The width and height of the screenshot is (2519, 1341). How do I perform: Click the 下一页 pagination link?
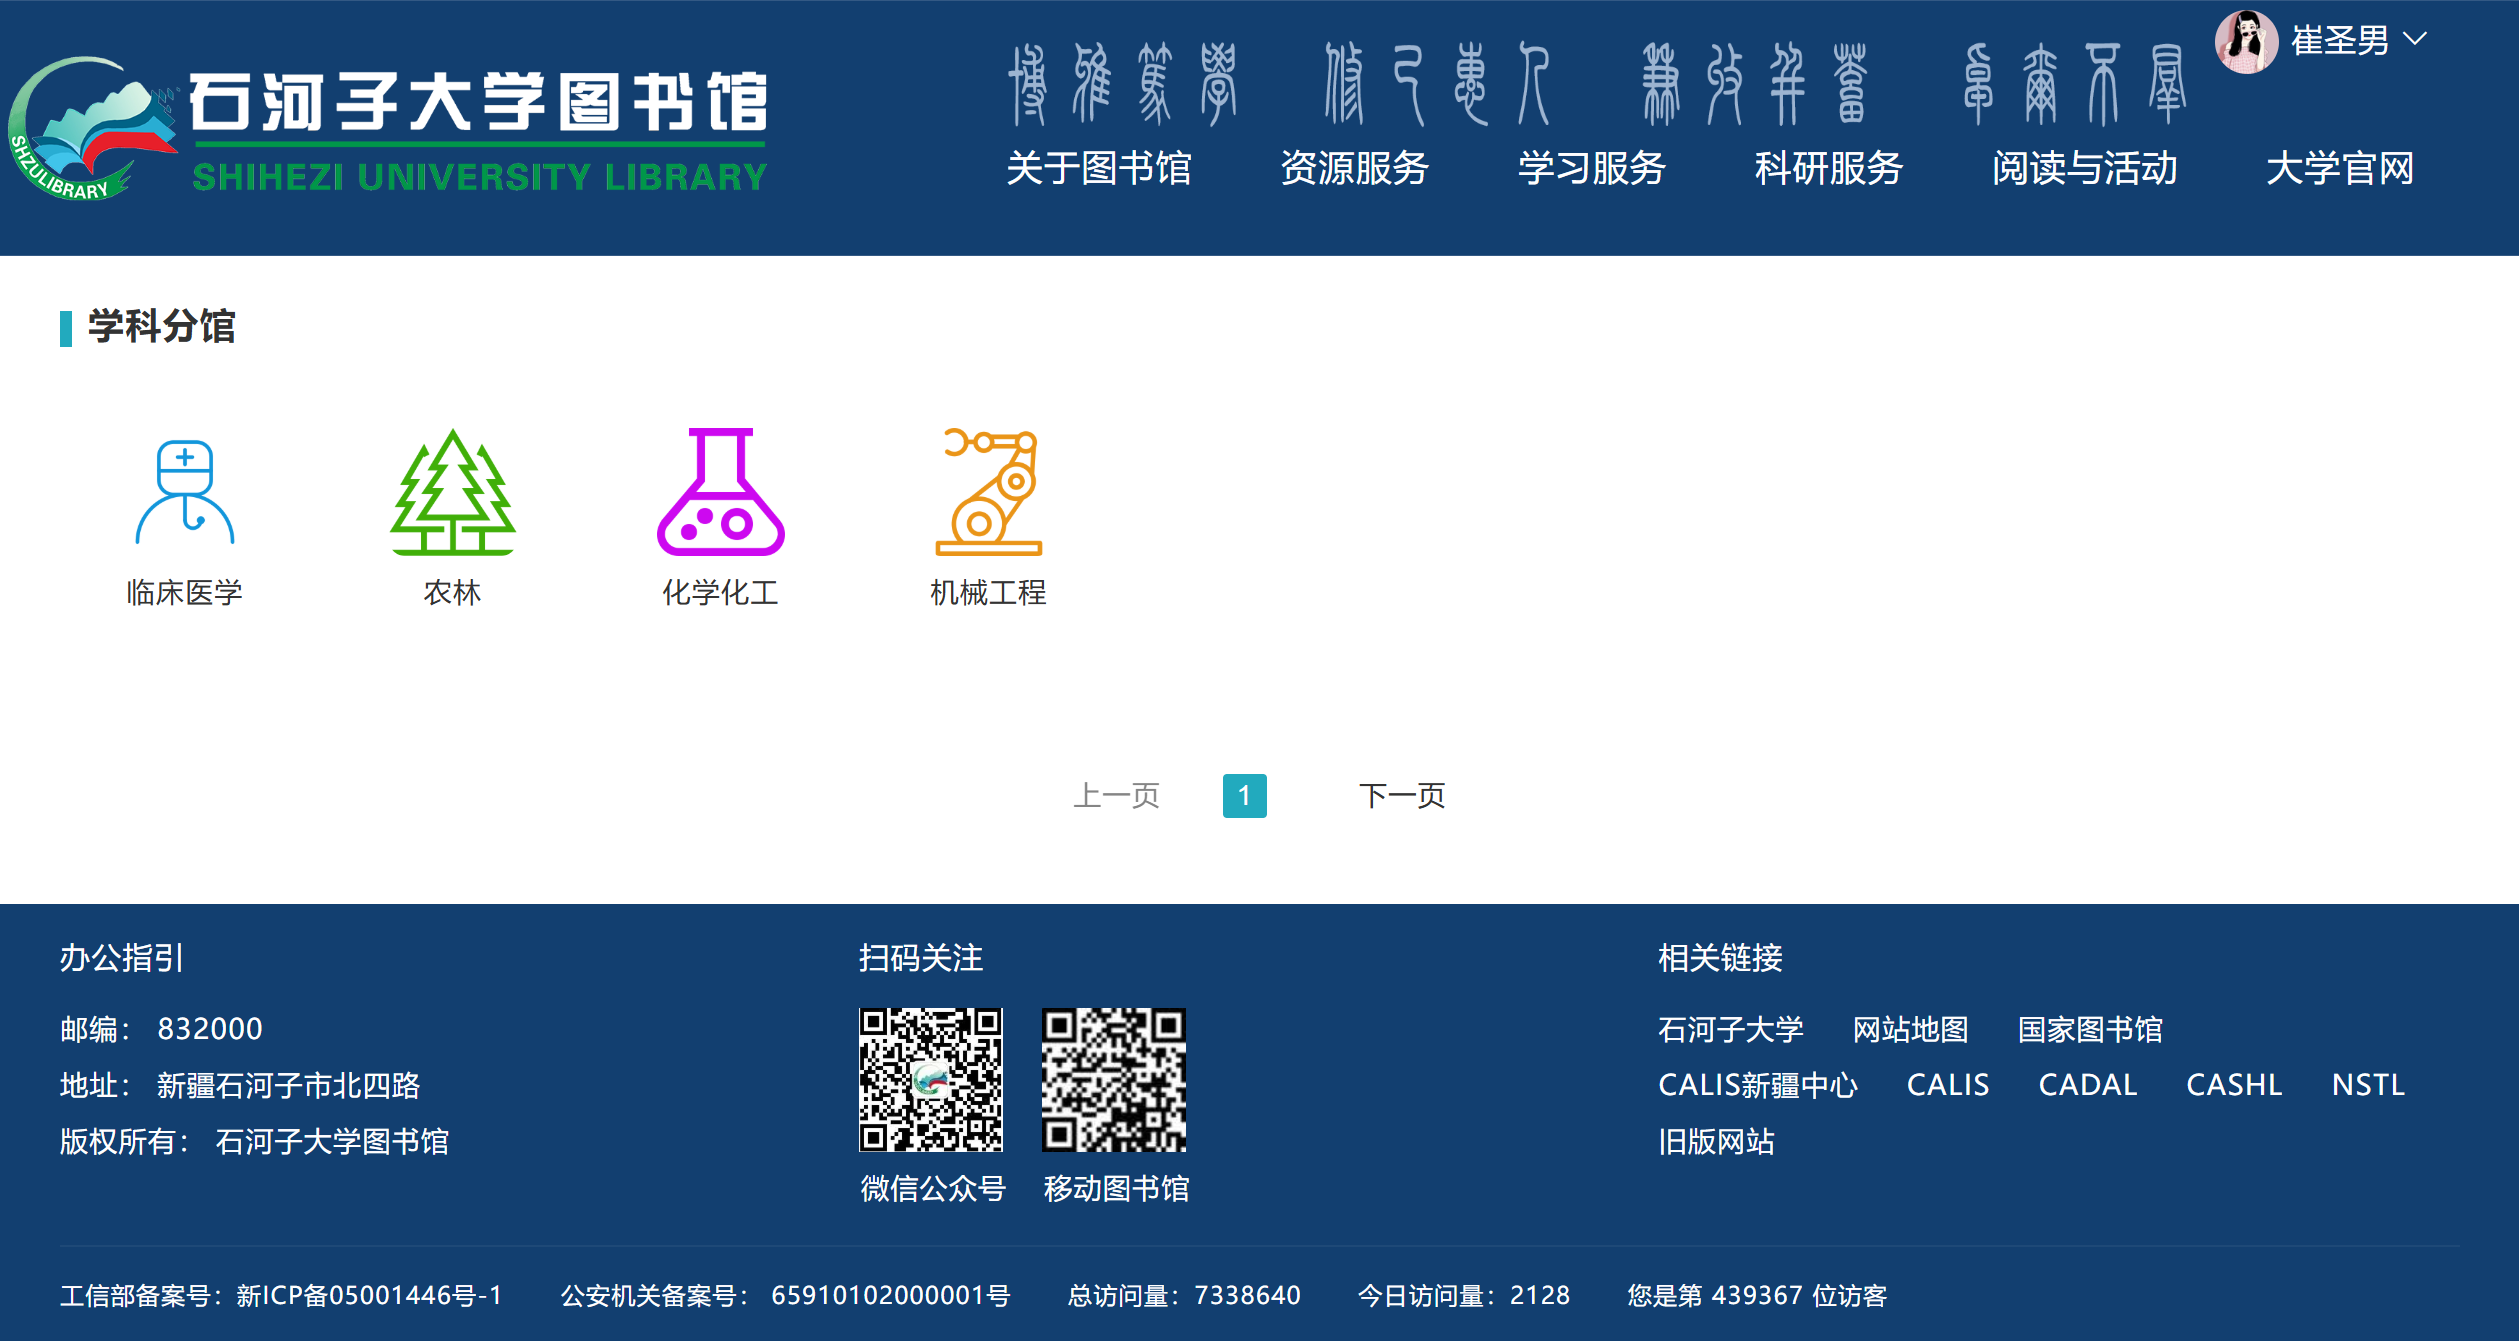(x=1401, y=796)
